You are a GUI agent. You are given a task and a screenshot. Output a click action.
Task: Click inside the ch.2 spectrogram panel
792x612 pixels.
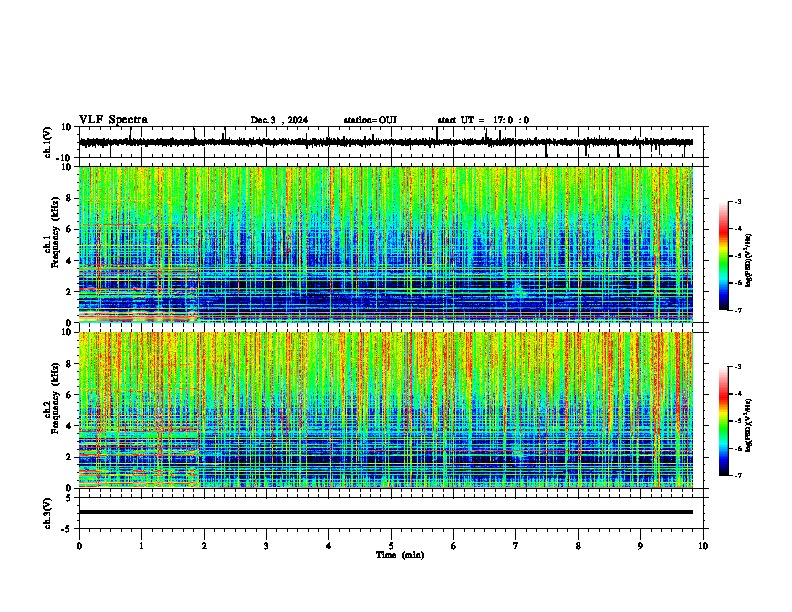click(386, 410)
